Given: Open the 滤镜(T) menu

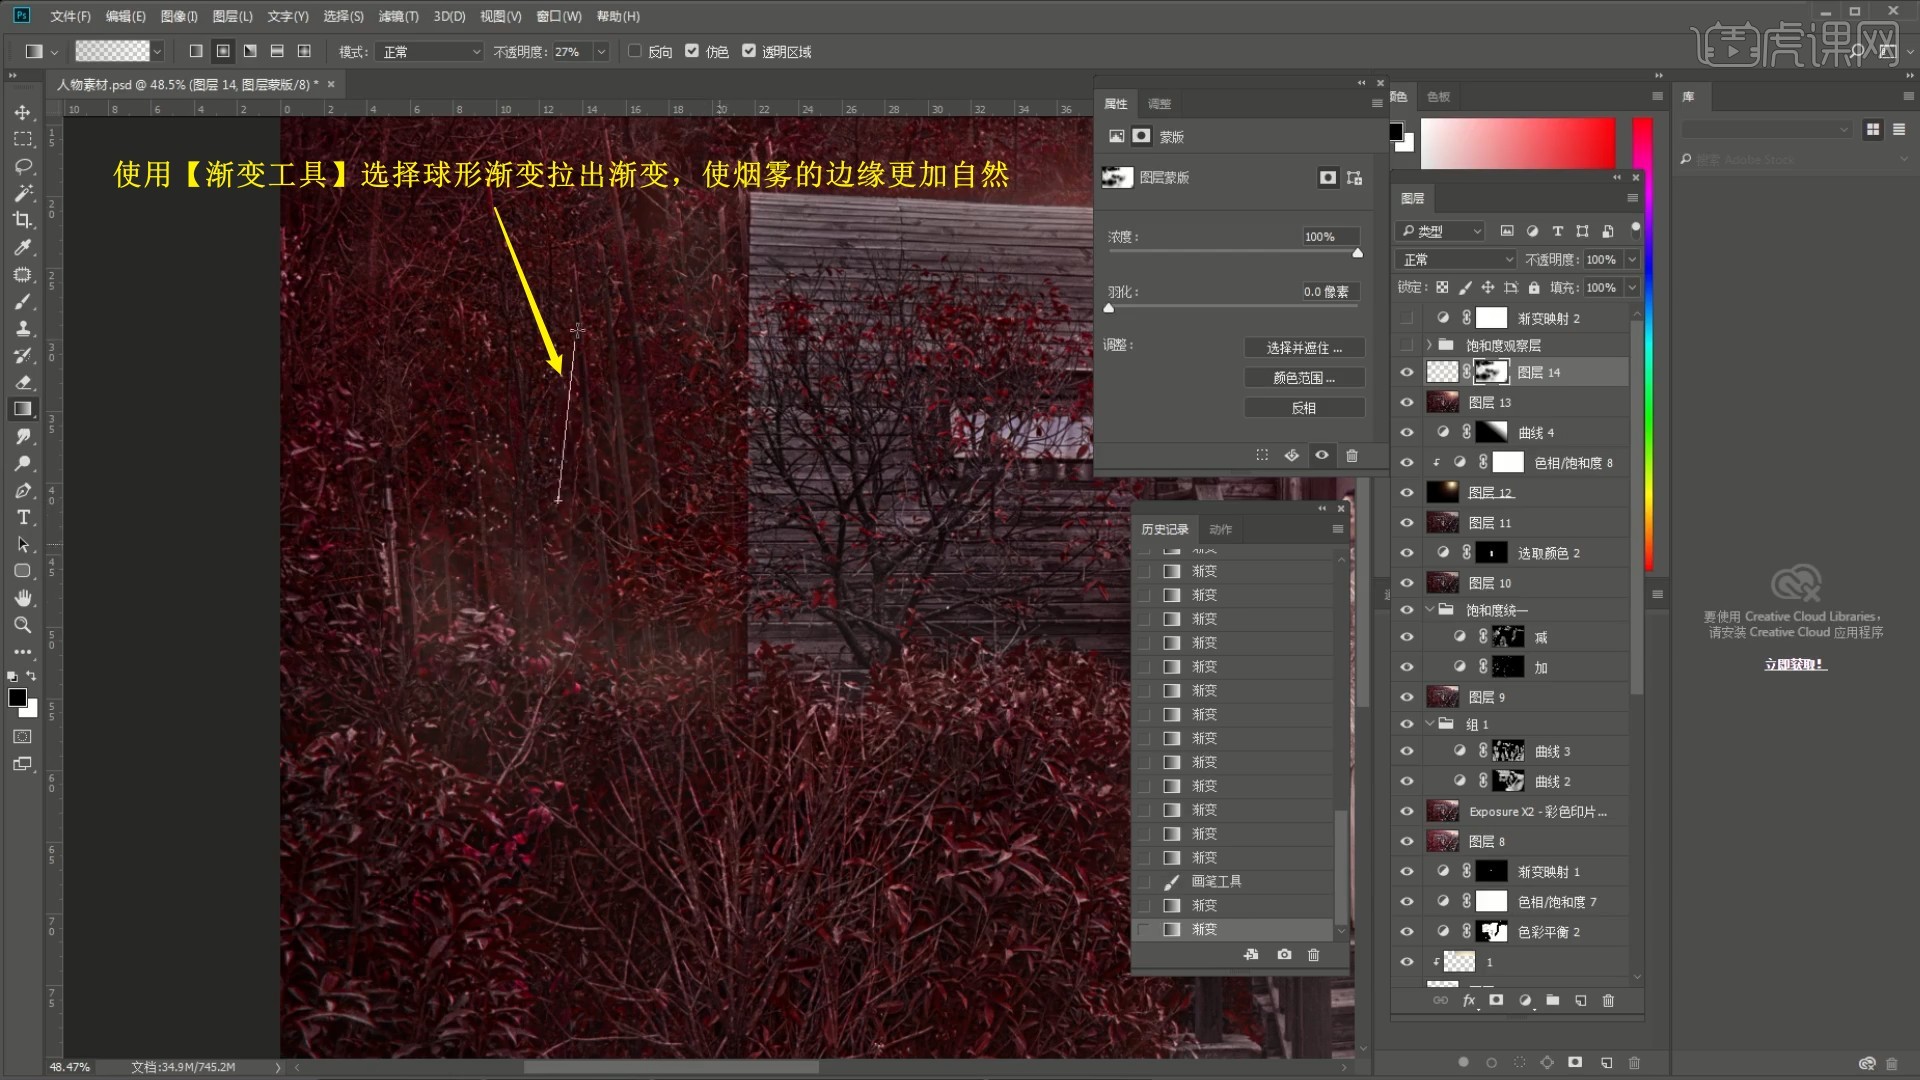Looking at the screenshot, I should click(x=397, y=16).
